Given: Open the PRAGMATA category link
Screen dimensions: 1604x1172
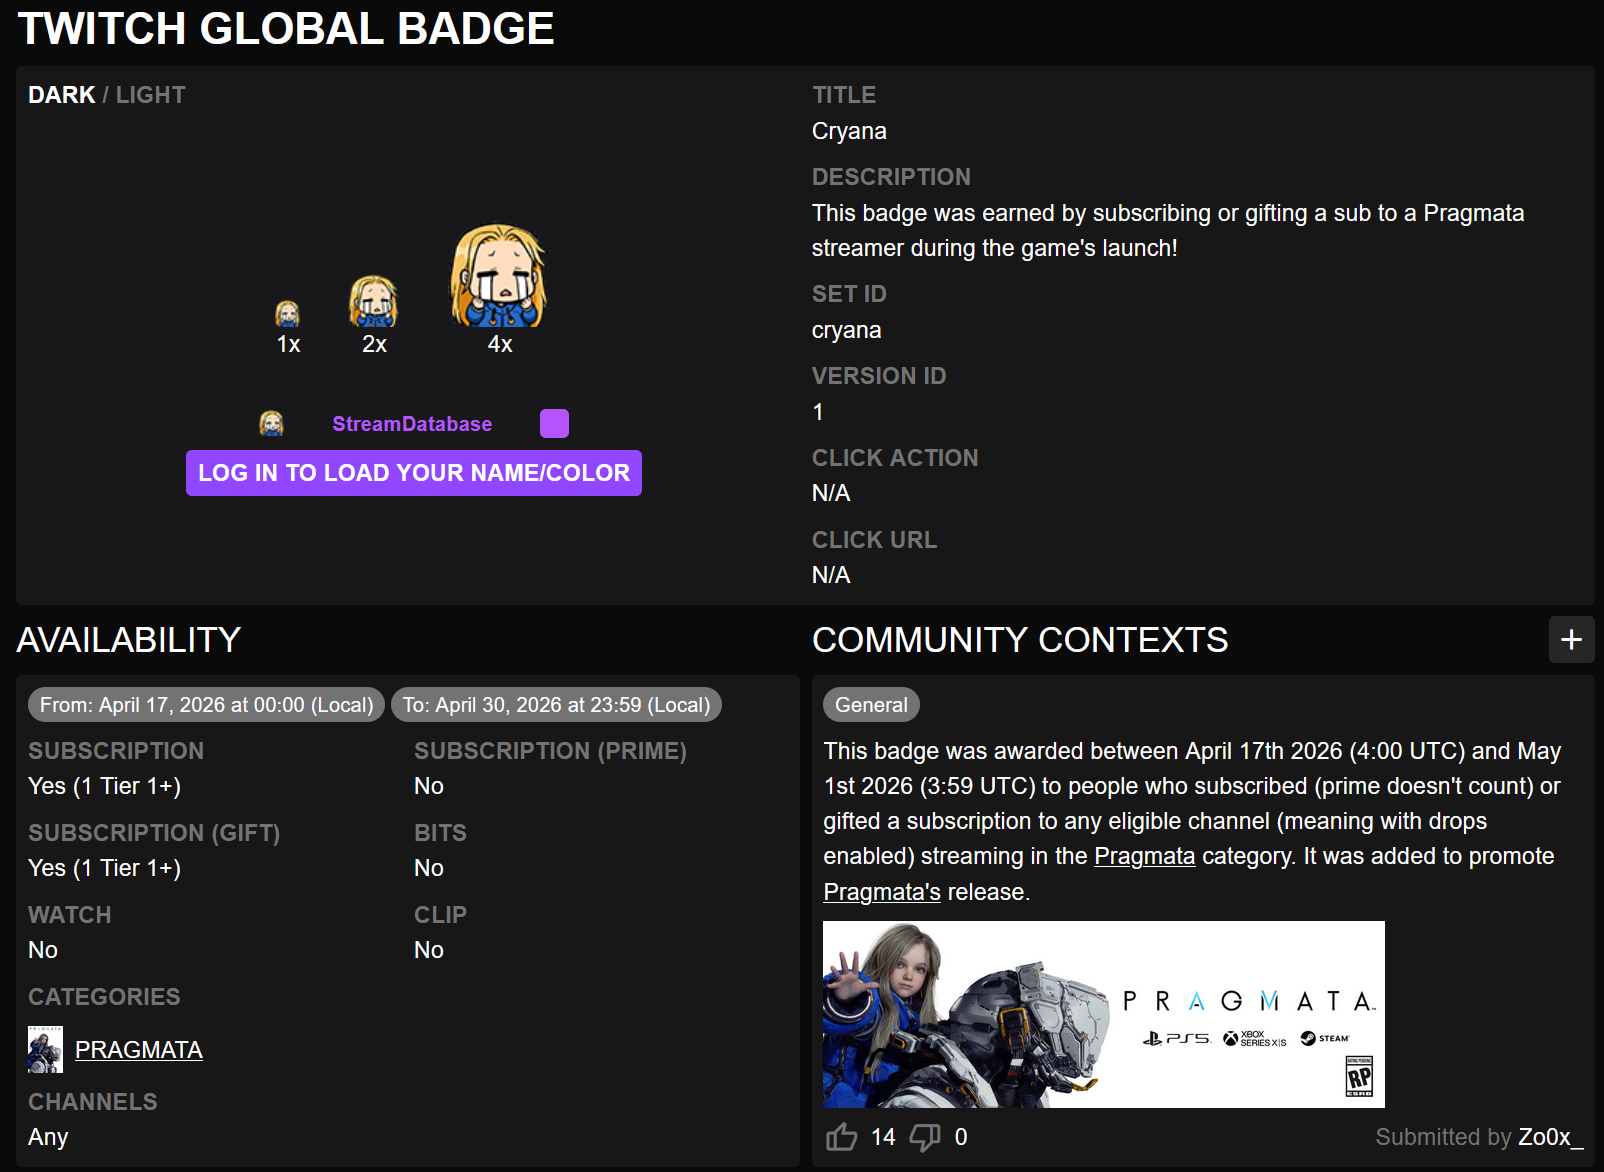Looking at the screenshot, I should [x=139, y=1049].
